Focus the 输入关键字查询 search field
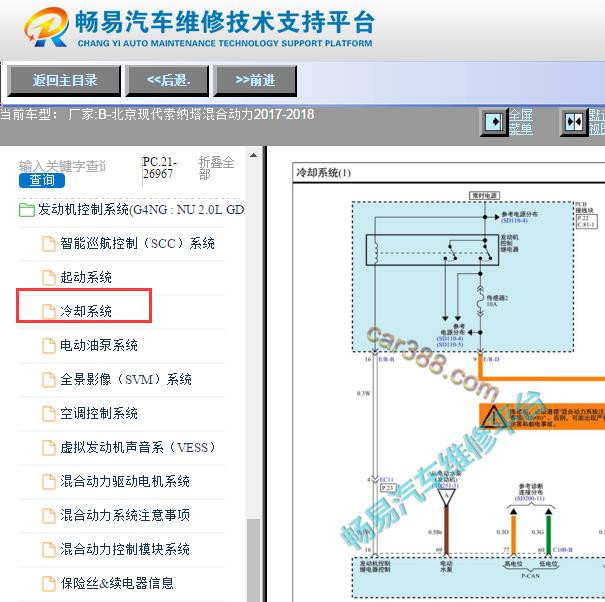The width and height of the screenshot is (605, 602). tap(62, 166)
